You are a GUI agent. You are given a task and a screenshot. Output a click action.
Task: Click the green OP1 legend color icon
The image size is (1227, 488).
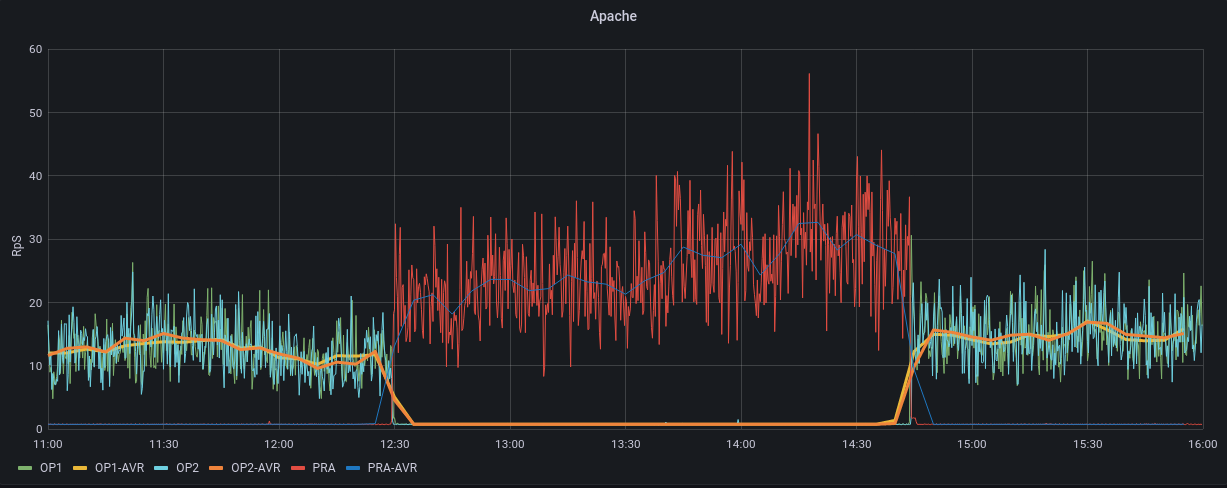click(25, 467)
